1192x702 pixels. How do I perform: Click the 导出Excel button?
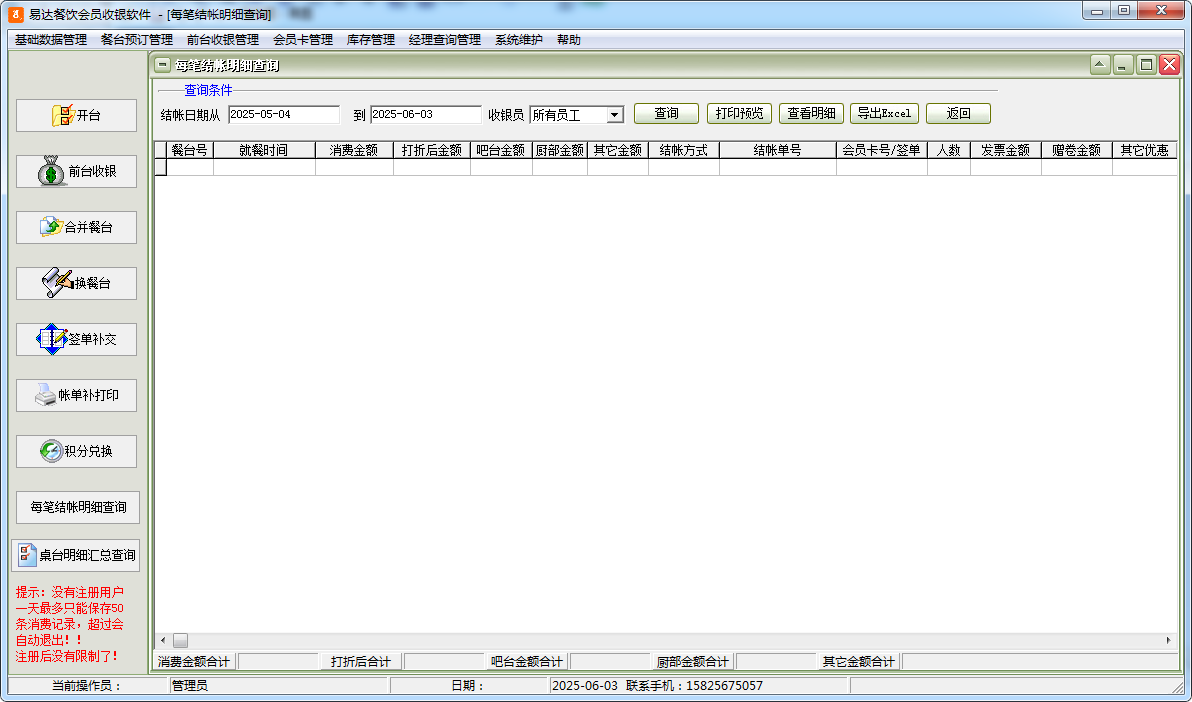click(884, 114)
